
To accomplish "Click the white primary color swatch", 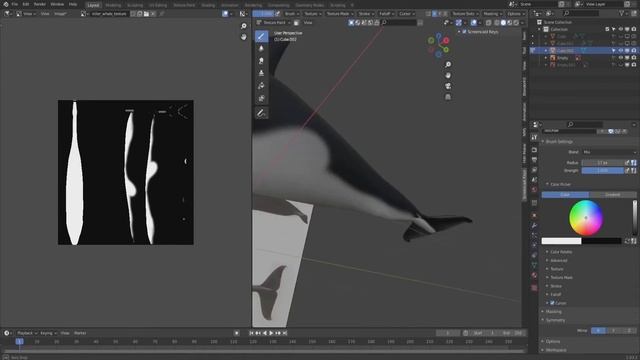I will (561, 241).
